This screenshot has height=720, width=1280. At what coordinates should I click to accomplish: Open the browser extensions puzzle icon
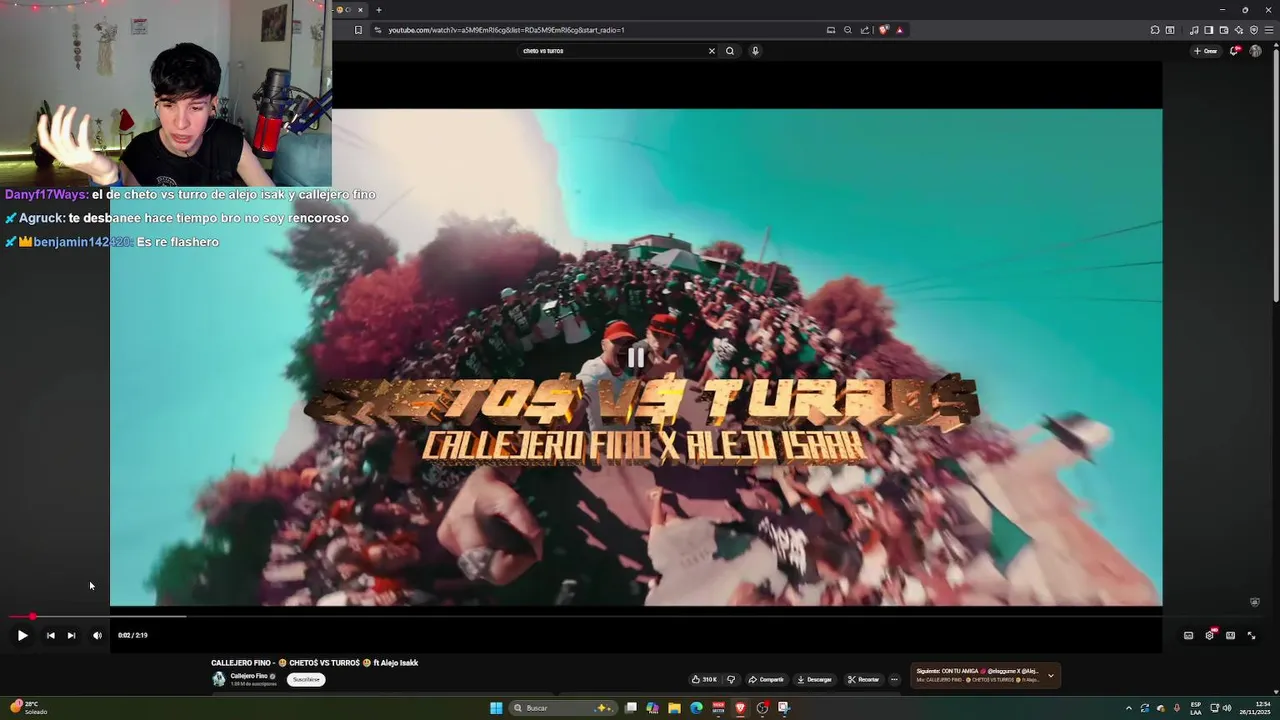[x=1155, y=30]
